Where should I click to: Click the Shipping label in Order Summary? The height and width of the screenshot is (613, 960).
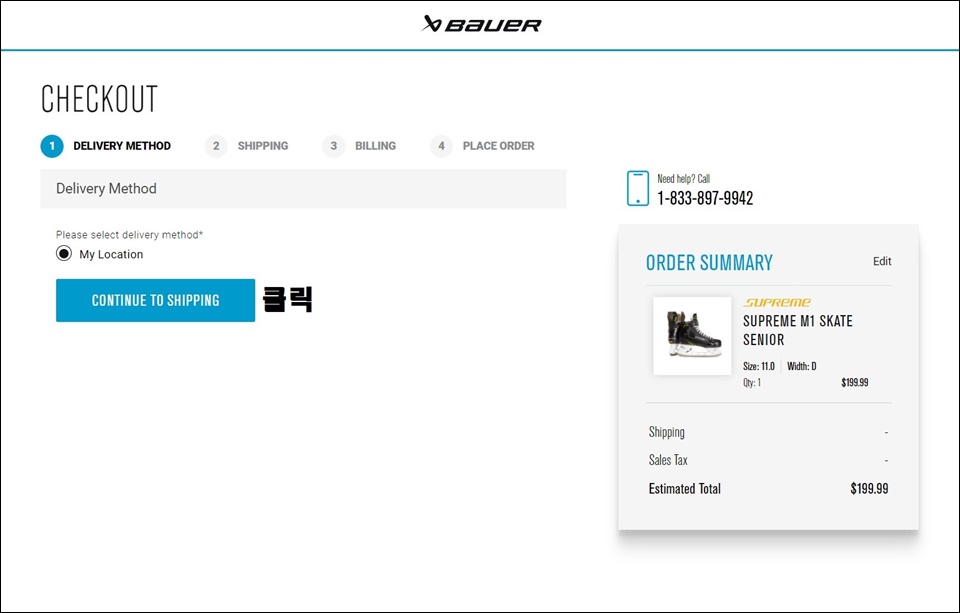667,432
